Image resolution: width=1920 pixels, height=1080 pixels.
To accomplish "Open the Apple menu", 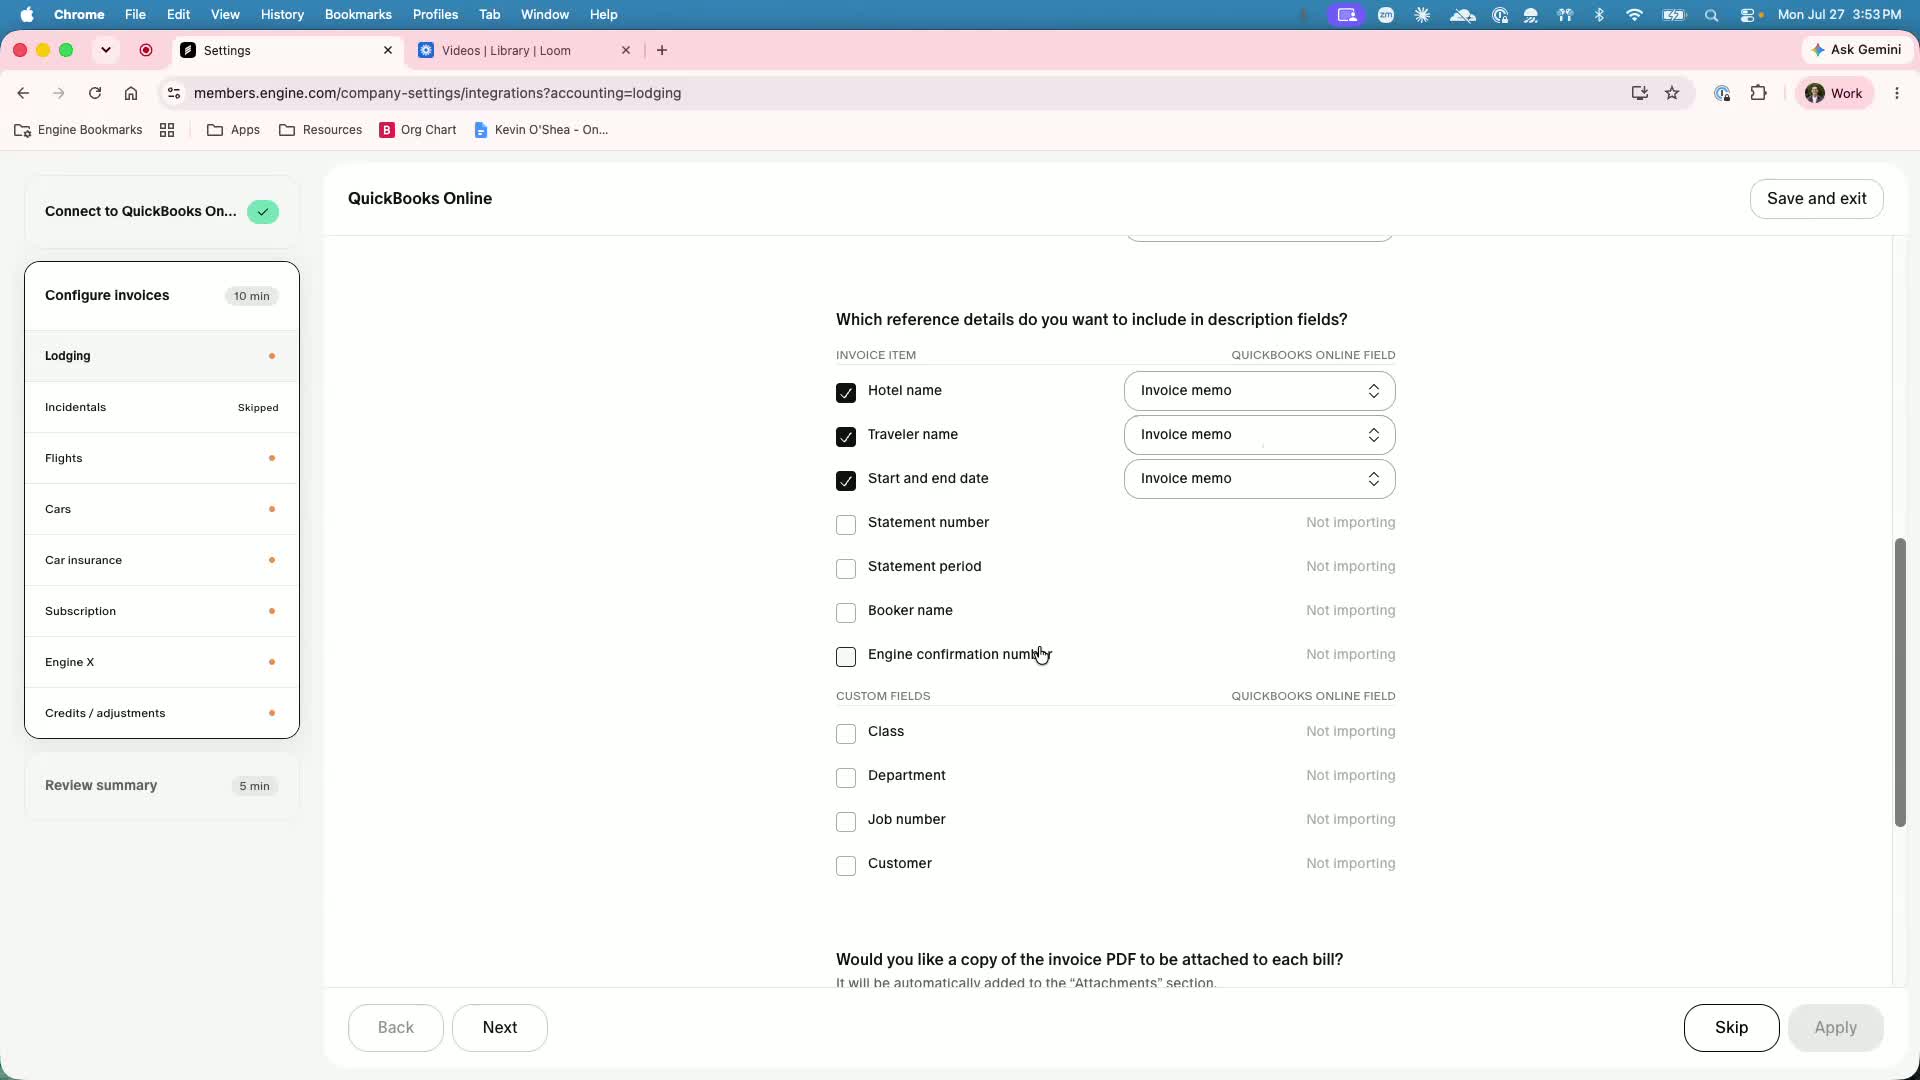I will (x=27, y=14).
